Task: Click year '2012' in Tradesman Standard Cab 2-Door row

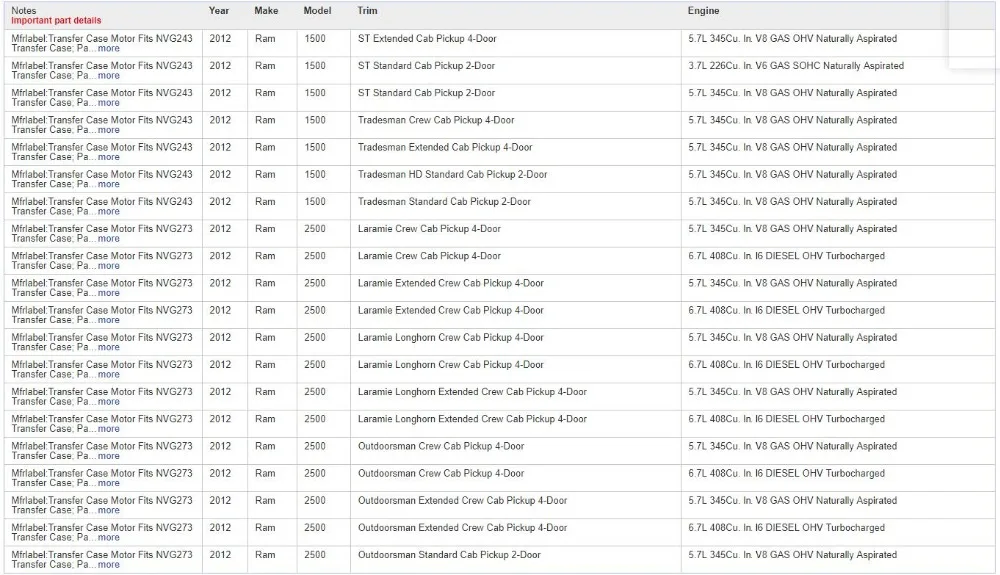Action: [220, 202]
